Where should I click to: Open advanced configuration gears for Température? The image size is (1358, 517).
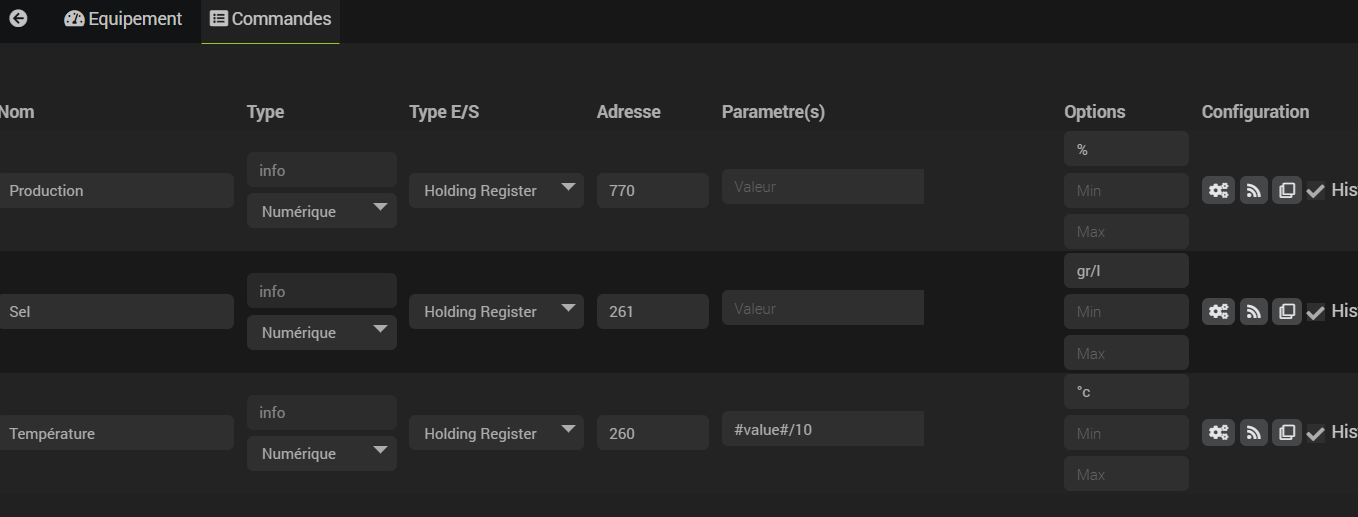pyautogui.click(x=1218, y=433)
